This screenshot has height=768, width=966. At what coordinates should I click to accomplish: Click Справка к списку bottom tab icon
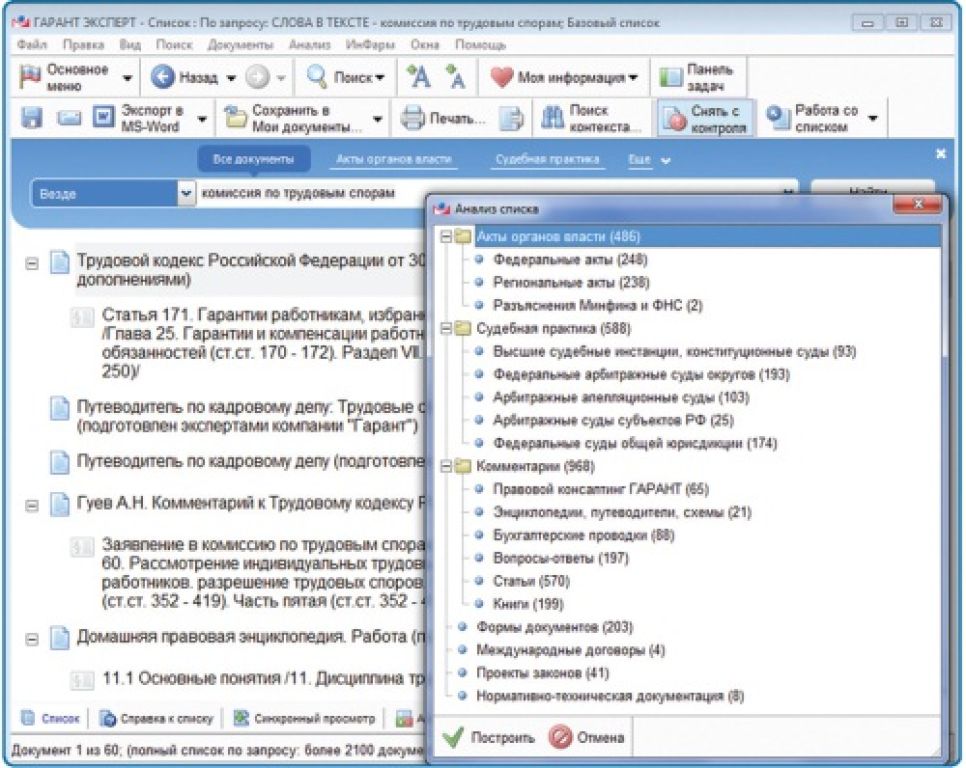pos(108,718)
